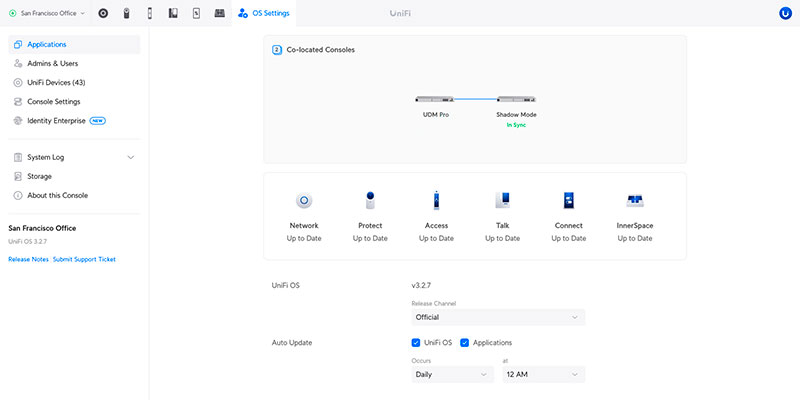
Task: Open the Access app from the top bar
Action: click(149, 13)
